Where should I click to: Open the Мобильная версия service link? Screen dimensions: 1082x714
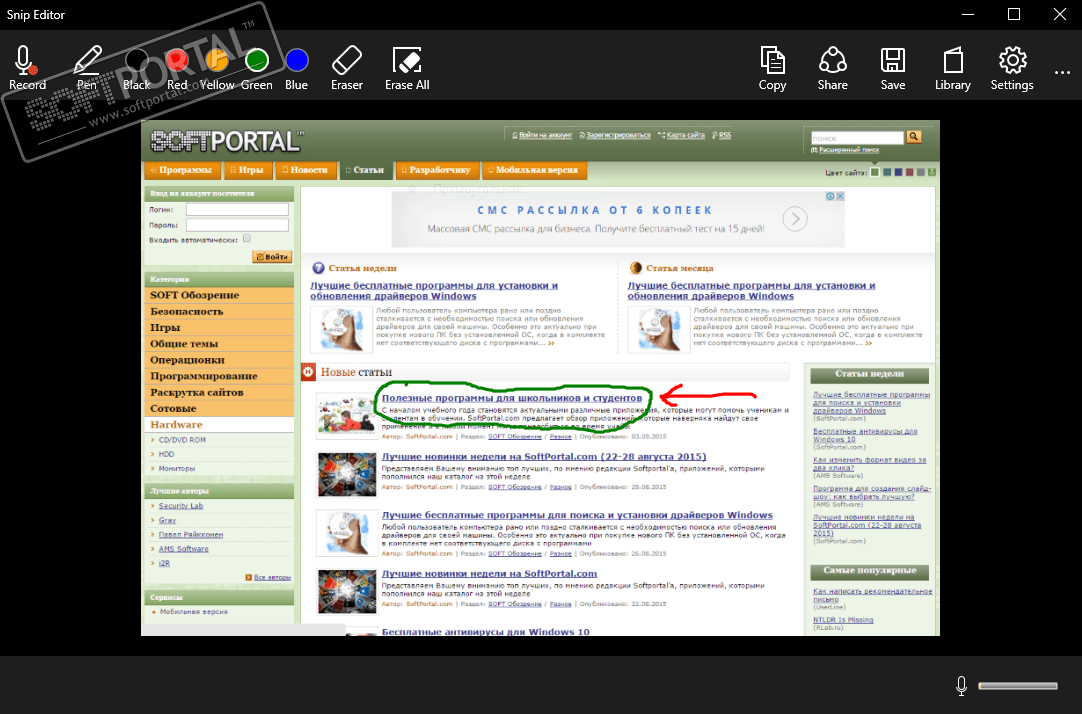coord(193,612)
